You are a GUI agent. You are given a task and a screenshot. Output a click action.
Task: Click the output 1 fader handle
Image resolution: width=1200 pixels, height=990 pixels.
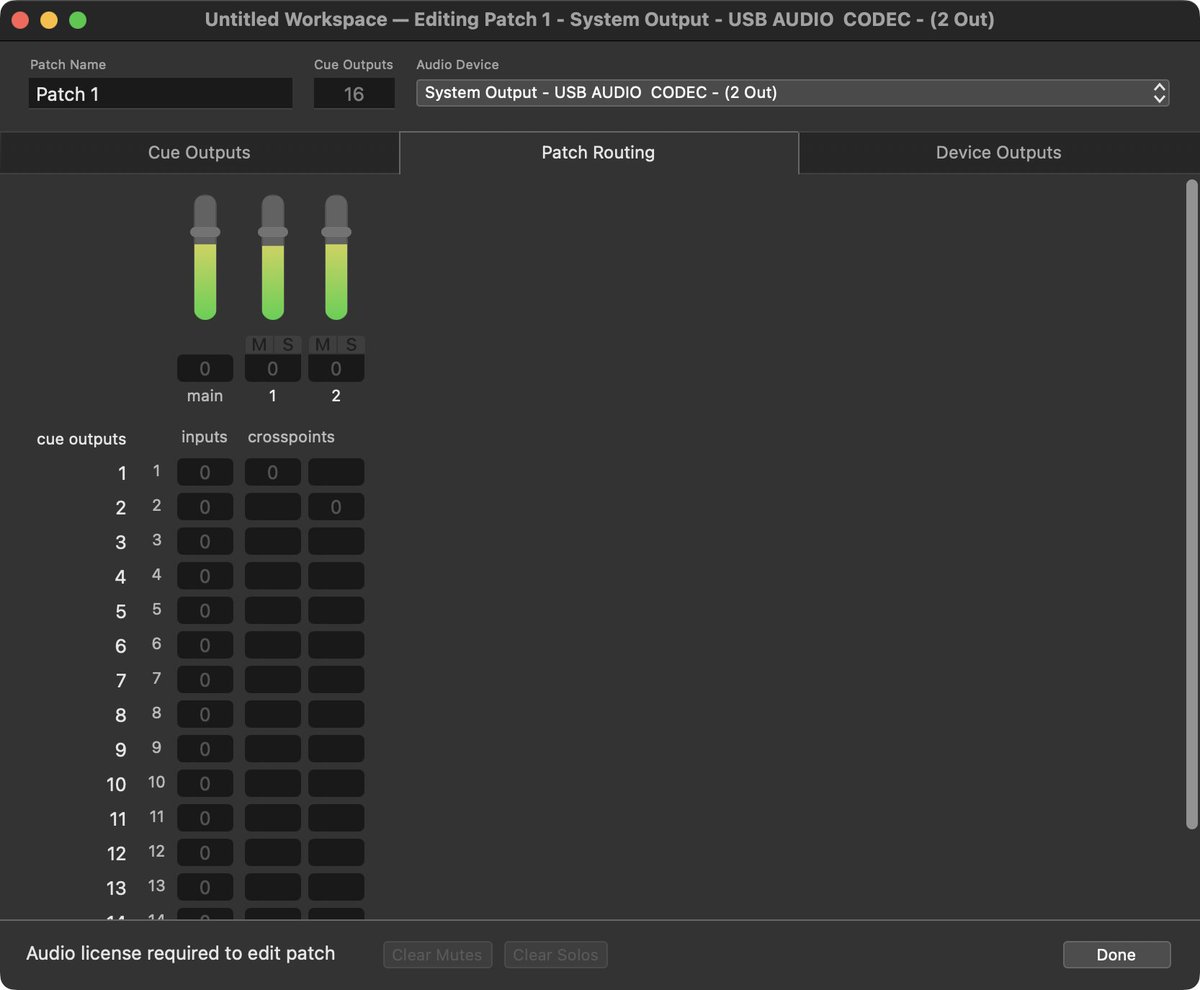273,232
